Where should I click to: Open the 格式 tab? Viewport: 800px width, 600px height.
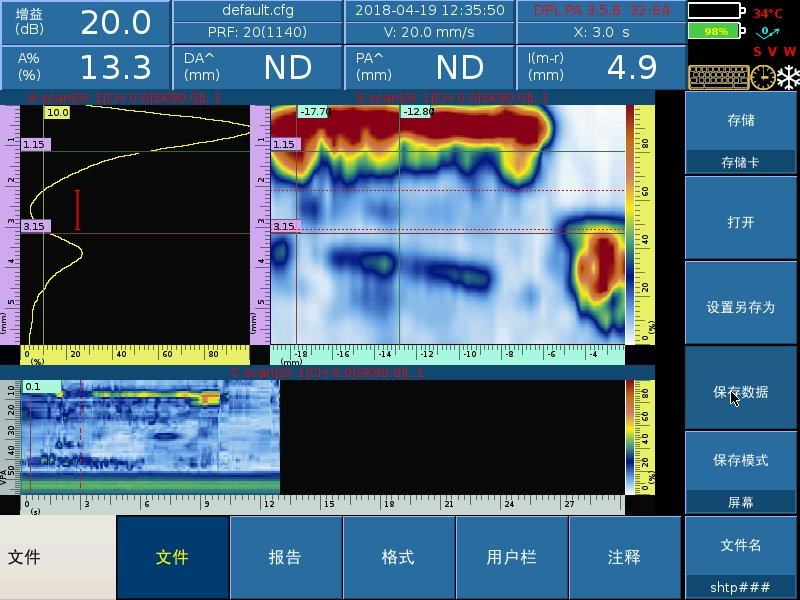pyautogui.click(x=398, y=557)
